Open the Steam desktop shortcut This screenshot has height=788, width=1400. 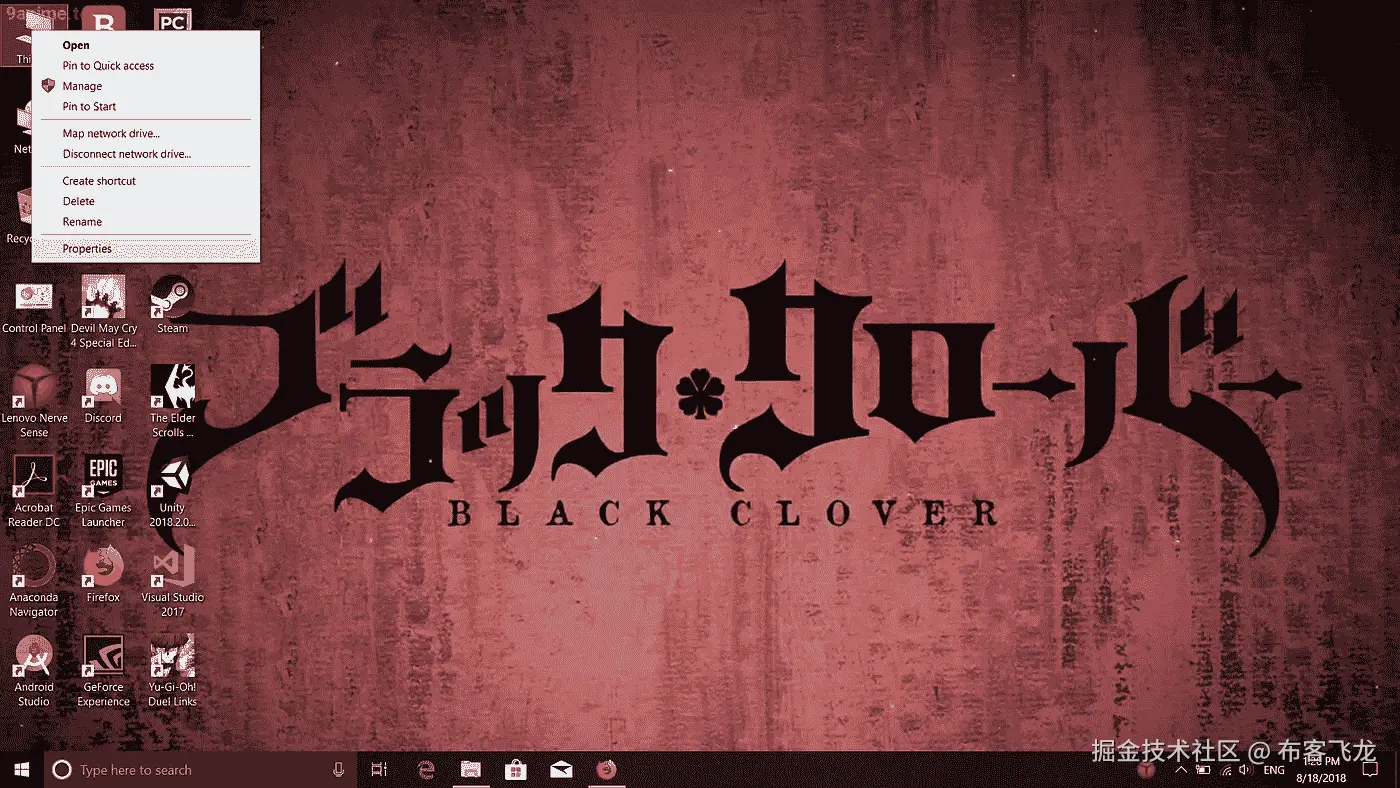172,304
